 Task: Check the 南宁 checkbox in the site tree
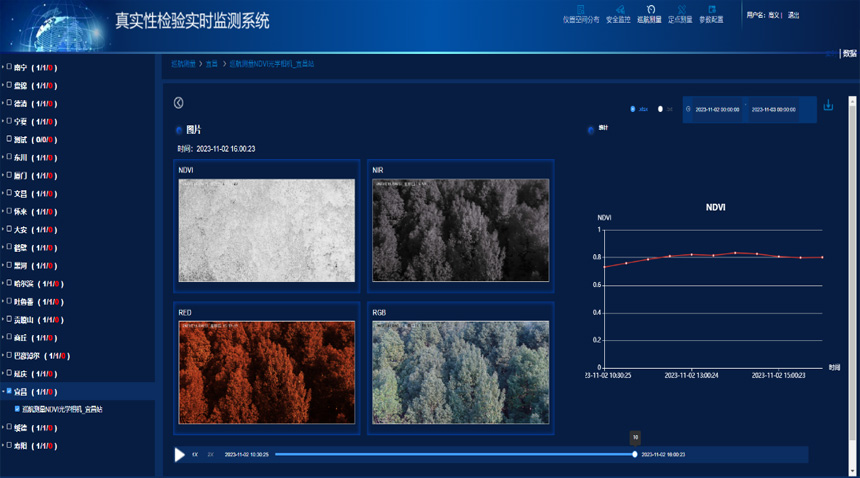pyautogui.click(x=10, y=68)
